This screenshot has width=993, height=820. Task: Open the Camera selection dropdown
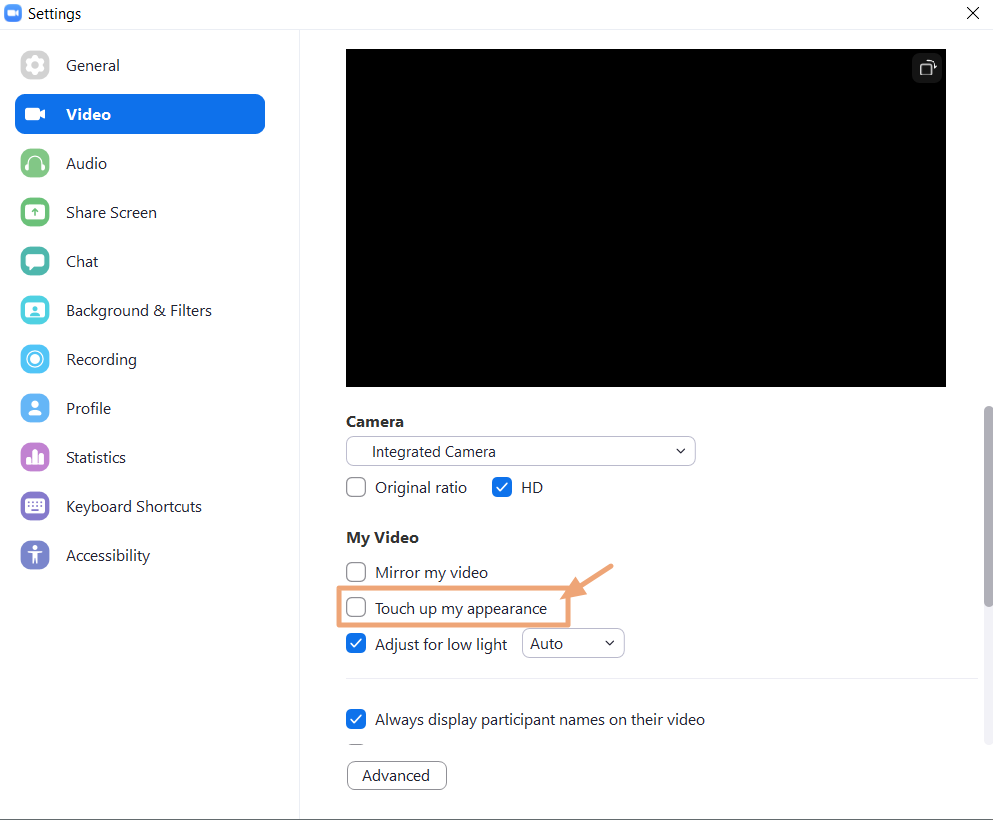[x=520, y=451]
